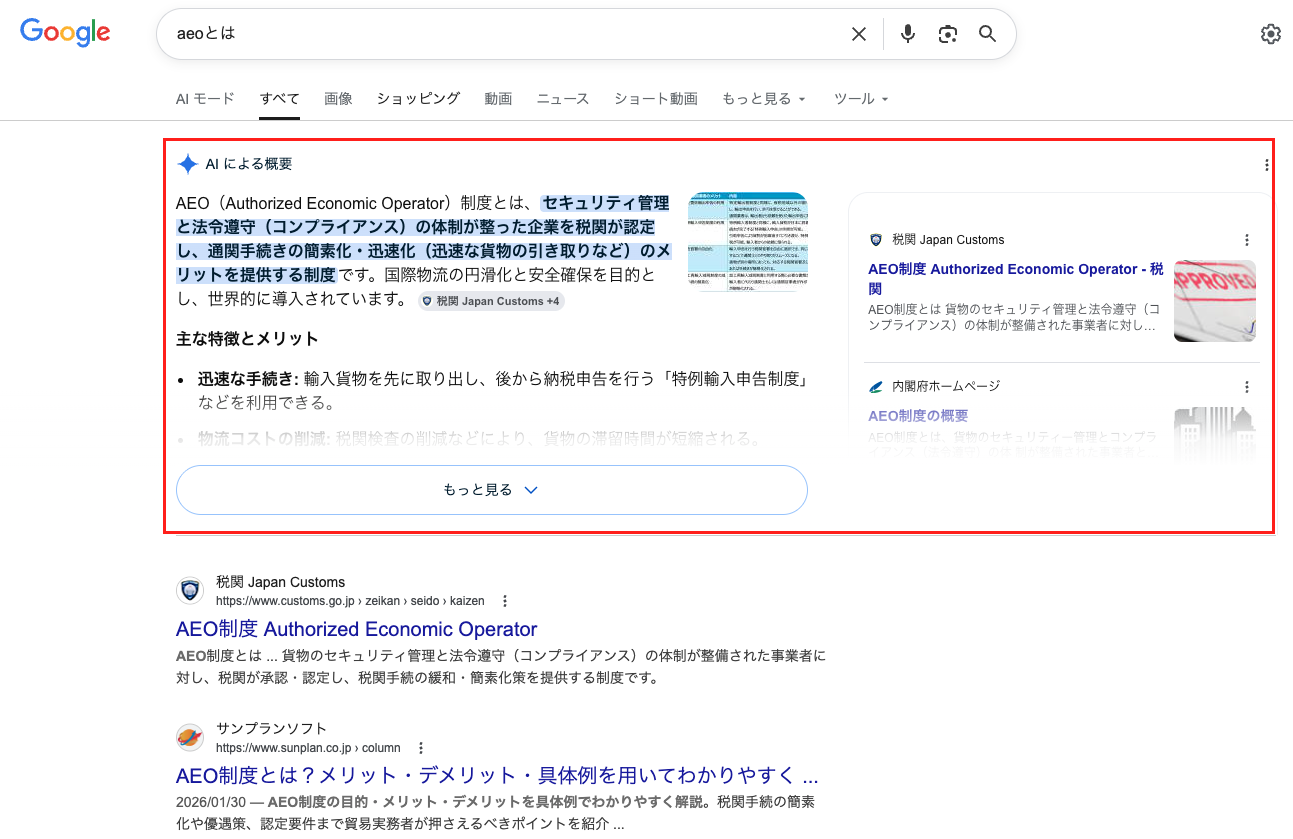Screen dimensions: 1293x839
Task: Click the サンプランソフト site name
Action: coord(271,728)
